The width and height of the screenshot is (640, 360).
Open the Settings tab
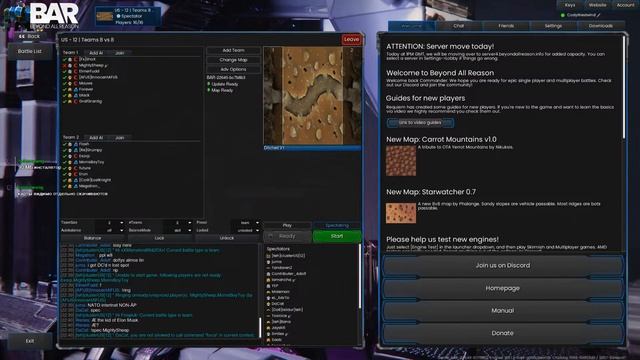tap(553, 26)
